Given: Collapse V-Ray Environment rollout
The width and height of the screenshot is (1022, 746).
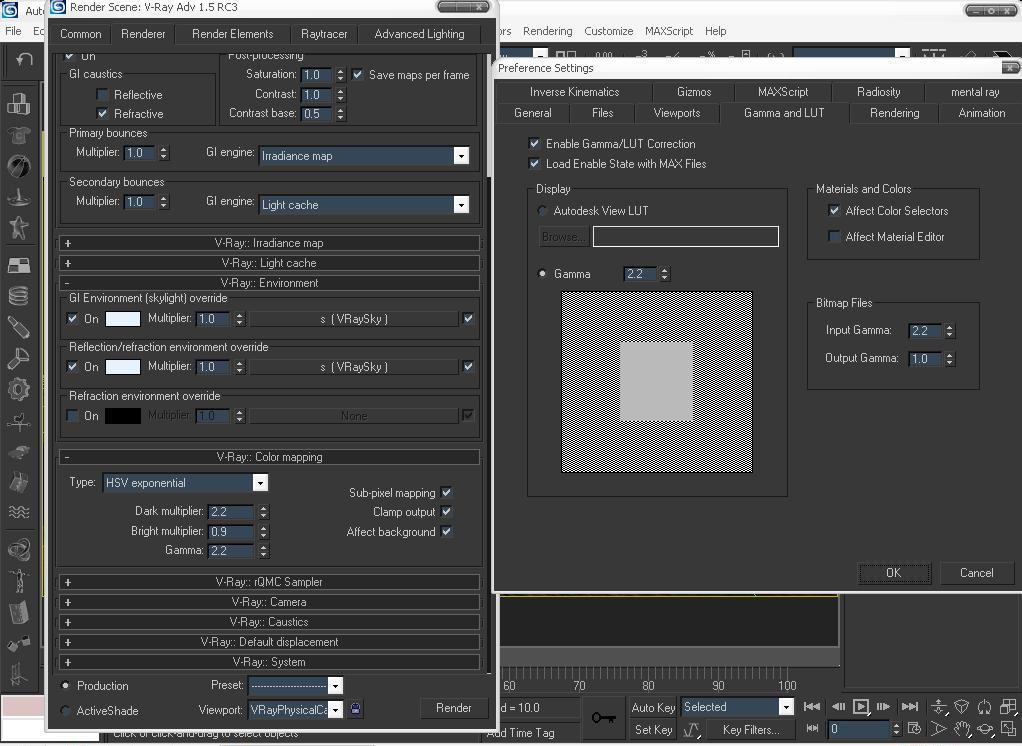Looking at the screenshot, I should (x=269, y=283).
